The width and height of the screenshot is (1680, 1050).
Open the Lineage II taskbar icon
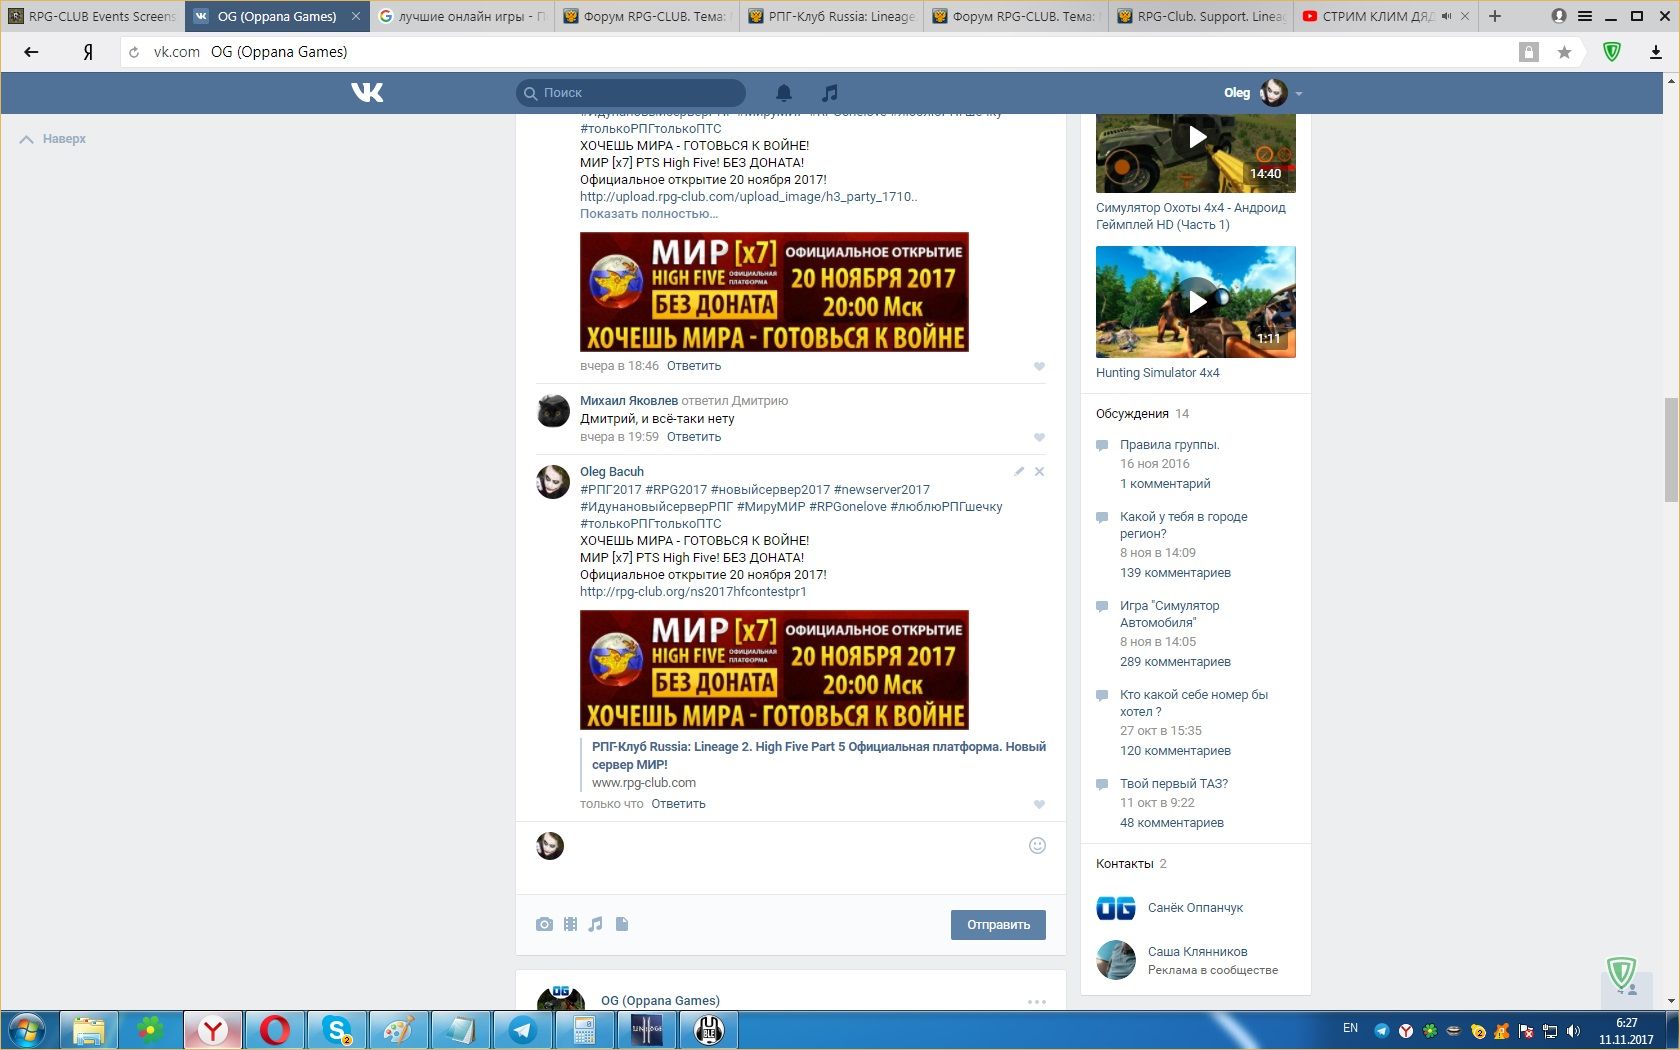(646, 1030)
